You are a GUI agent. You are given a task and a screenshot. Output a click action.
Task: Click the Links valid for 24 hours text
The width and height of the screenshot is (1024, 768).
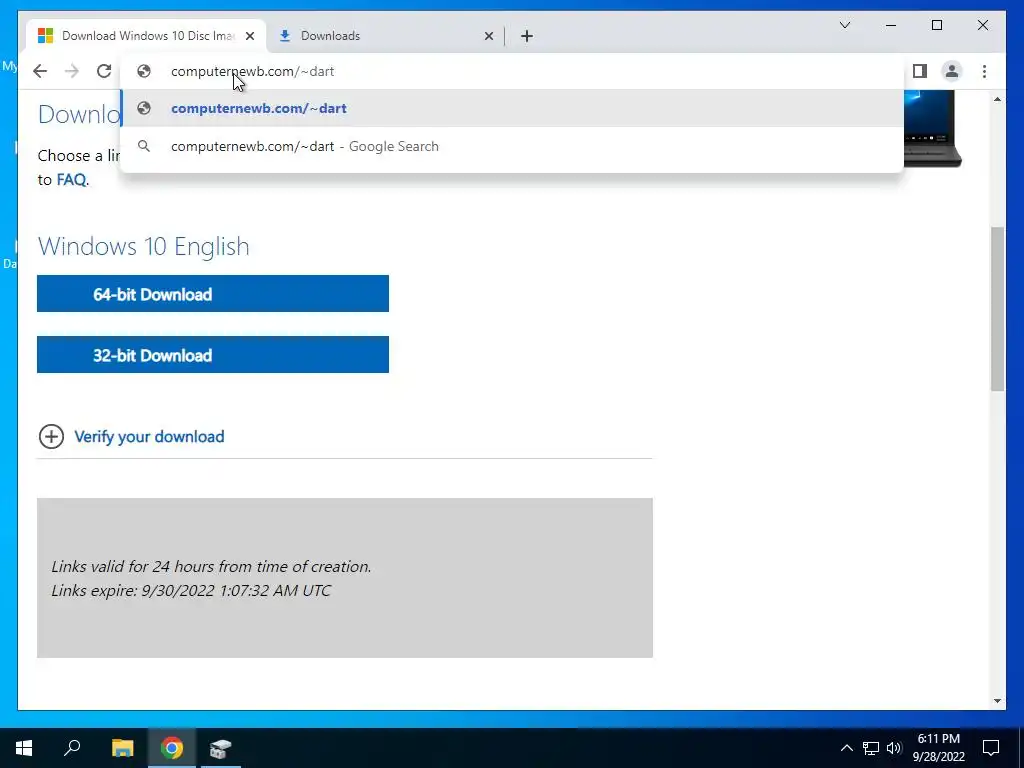coord(212,566)
